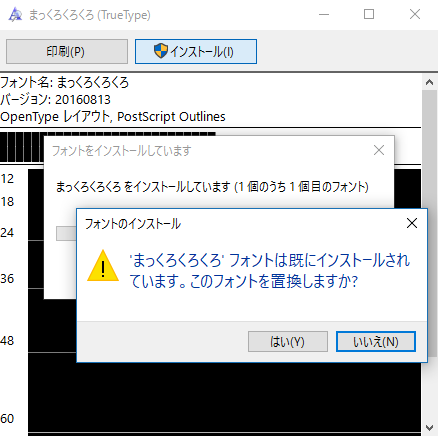Maximize the font viewer window

coord(369,14)
